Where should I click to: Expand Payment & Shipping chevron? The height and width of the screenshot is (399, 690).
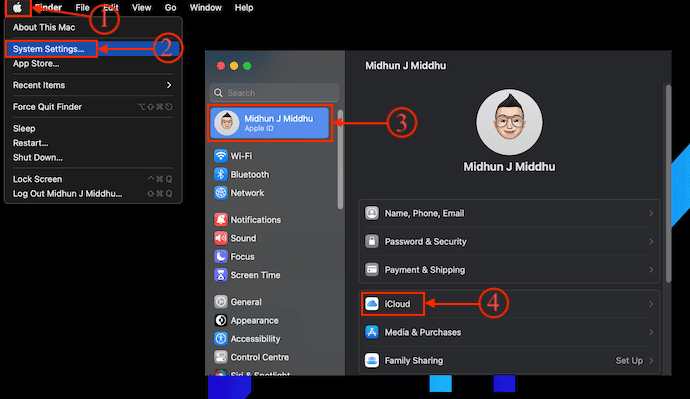(651, 270)
